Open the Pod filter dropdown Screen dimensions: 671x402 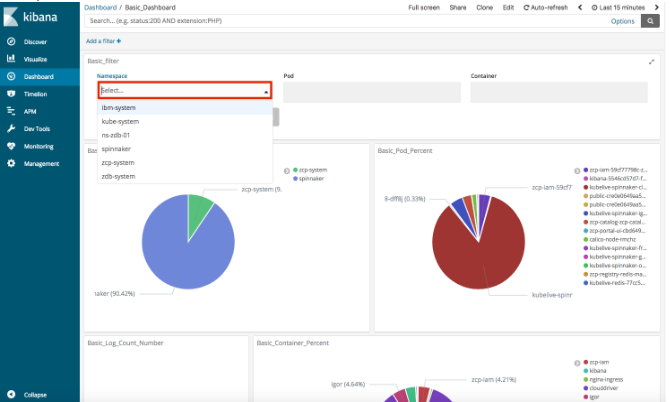[372, 92]
